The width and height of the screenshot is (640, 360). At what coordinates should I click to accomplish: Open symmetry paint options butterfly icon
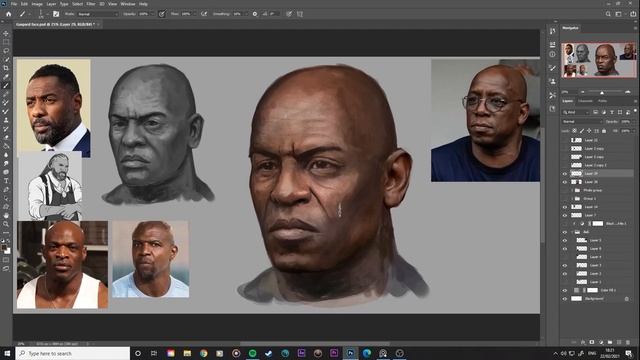[x=300, y=14]
